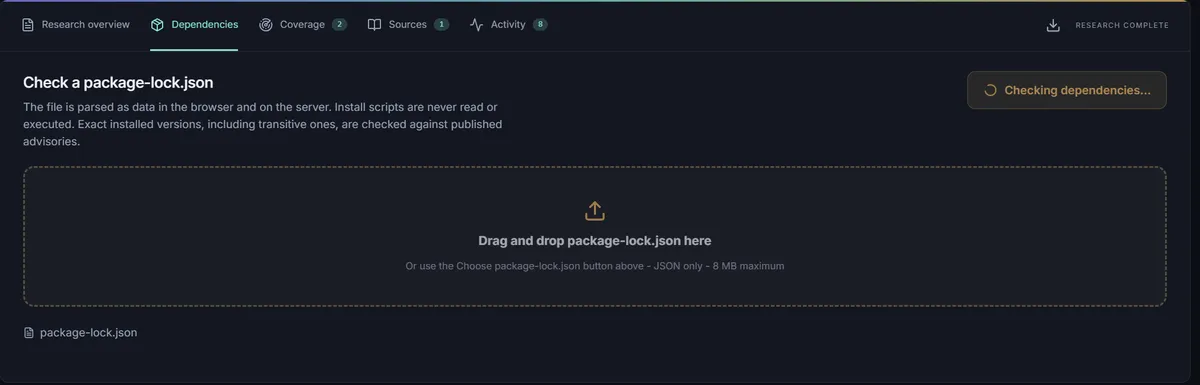Viewport: 1200px width, 385px height.
Task: Click the Coverage count badge 2
Action: 339,25
